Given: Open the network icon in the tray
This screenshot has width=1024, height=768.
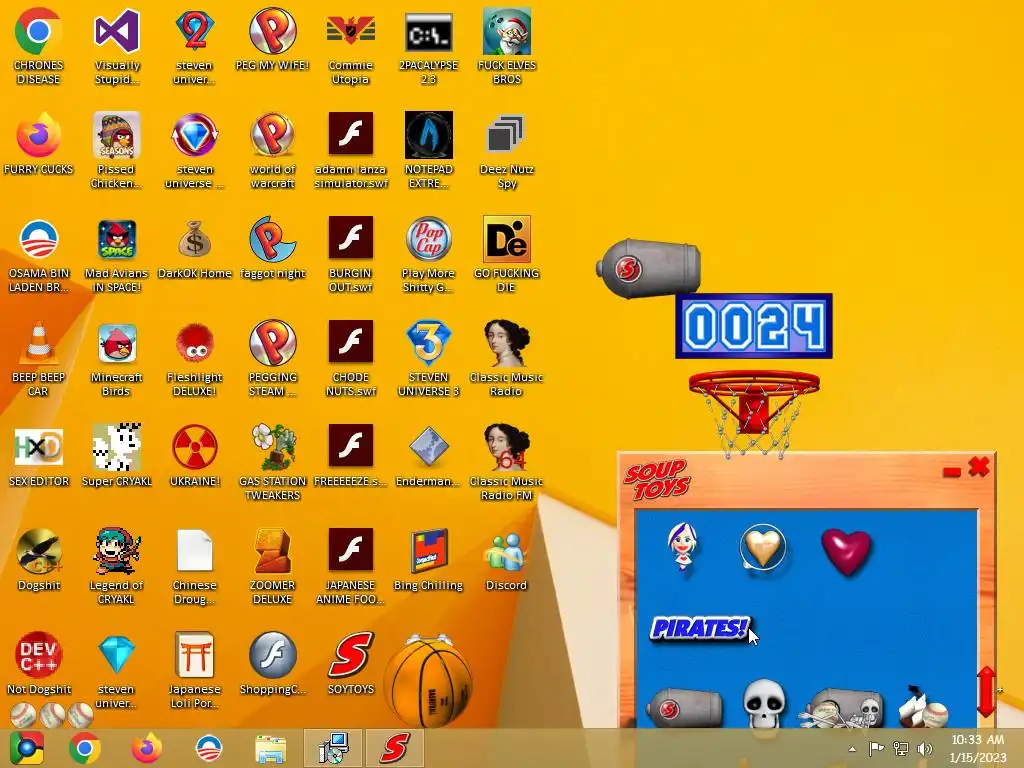Looking at the screenshot, I should [901, 749].
